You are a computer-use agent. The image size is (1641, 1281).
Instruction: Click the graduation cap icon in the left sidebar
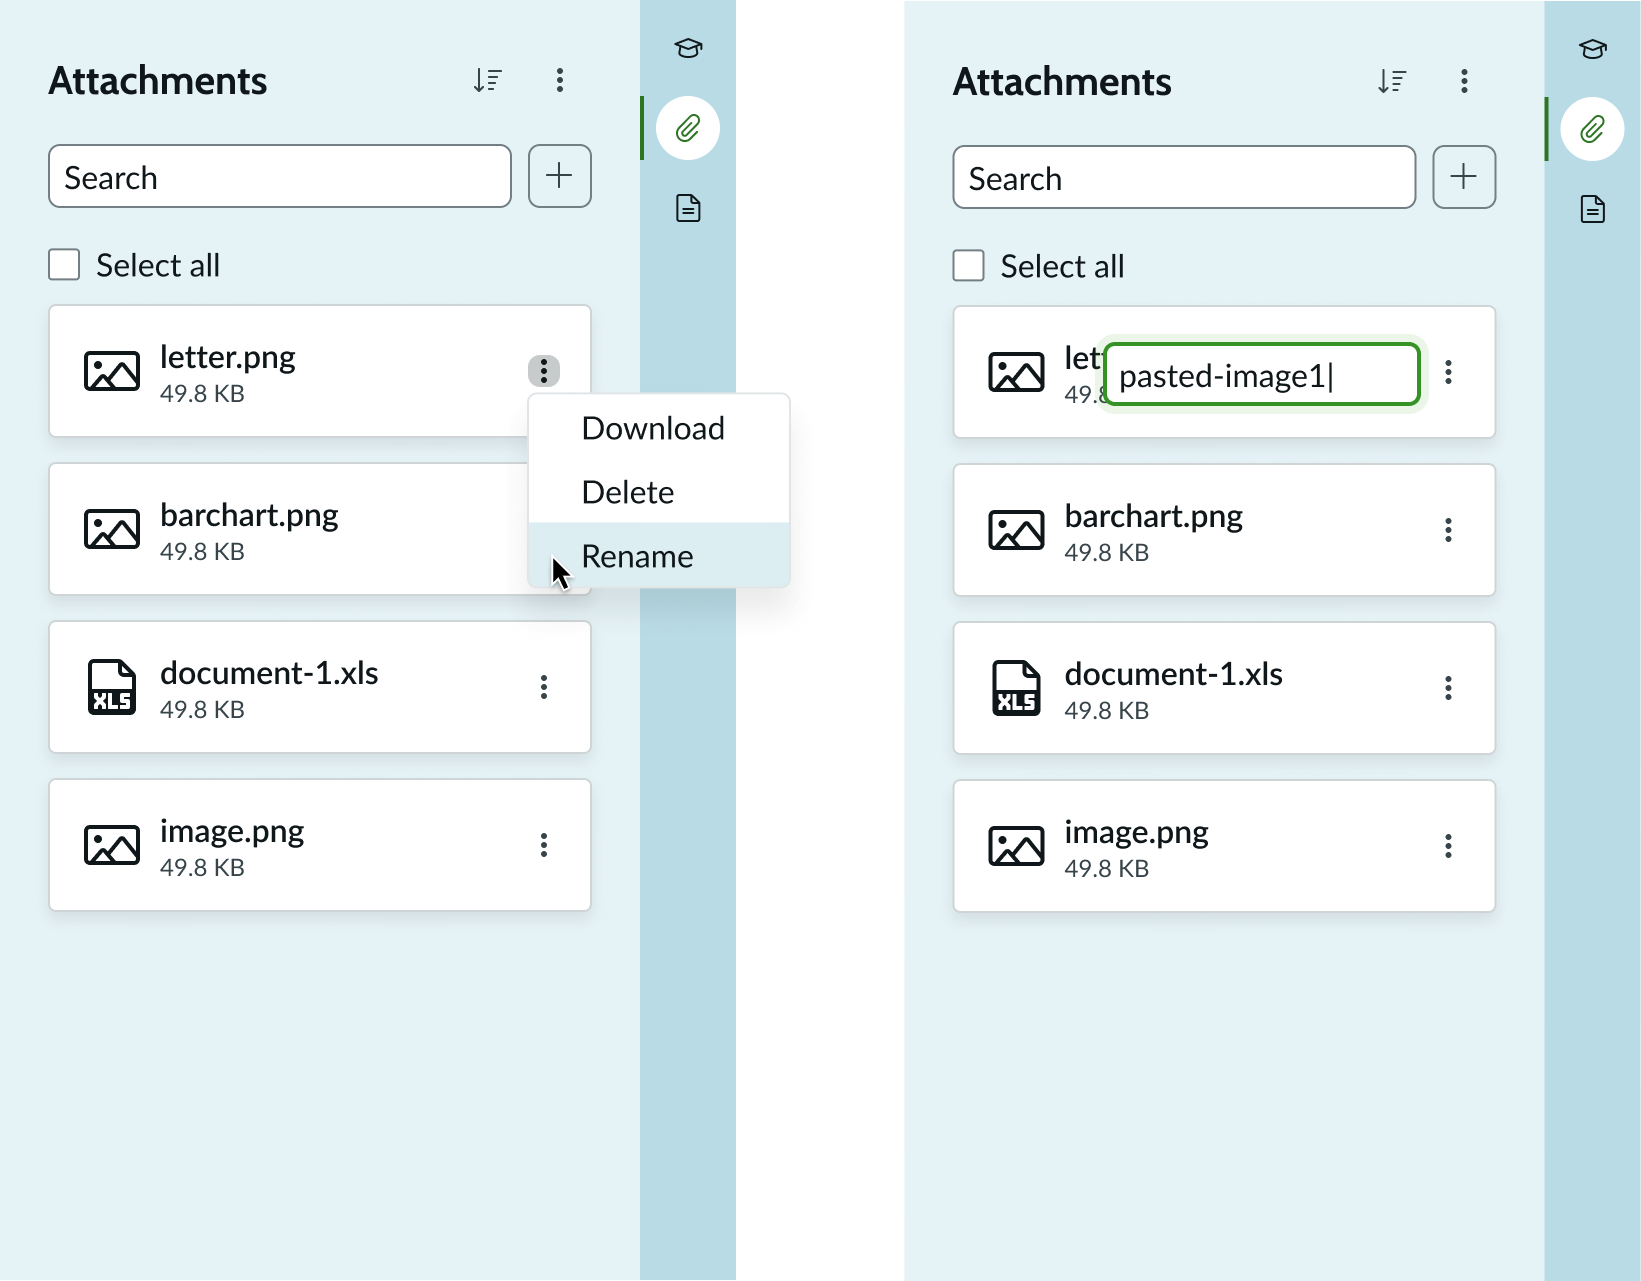pos(688,48)
